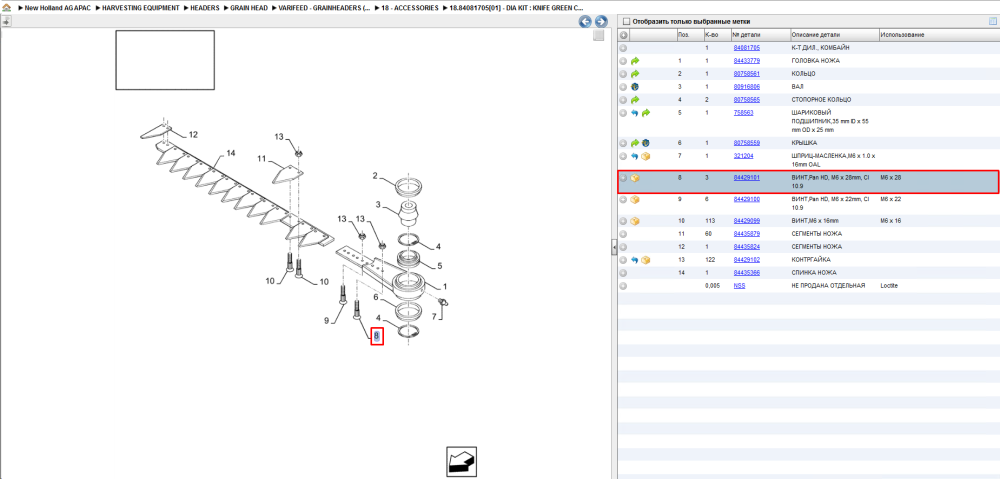Click green arrow icon for СТОПОРНОЕ КОЛЬЦО
Image resolution: width=1000 pixels, height=479 pixels.
click(x=635, y=99)
